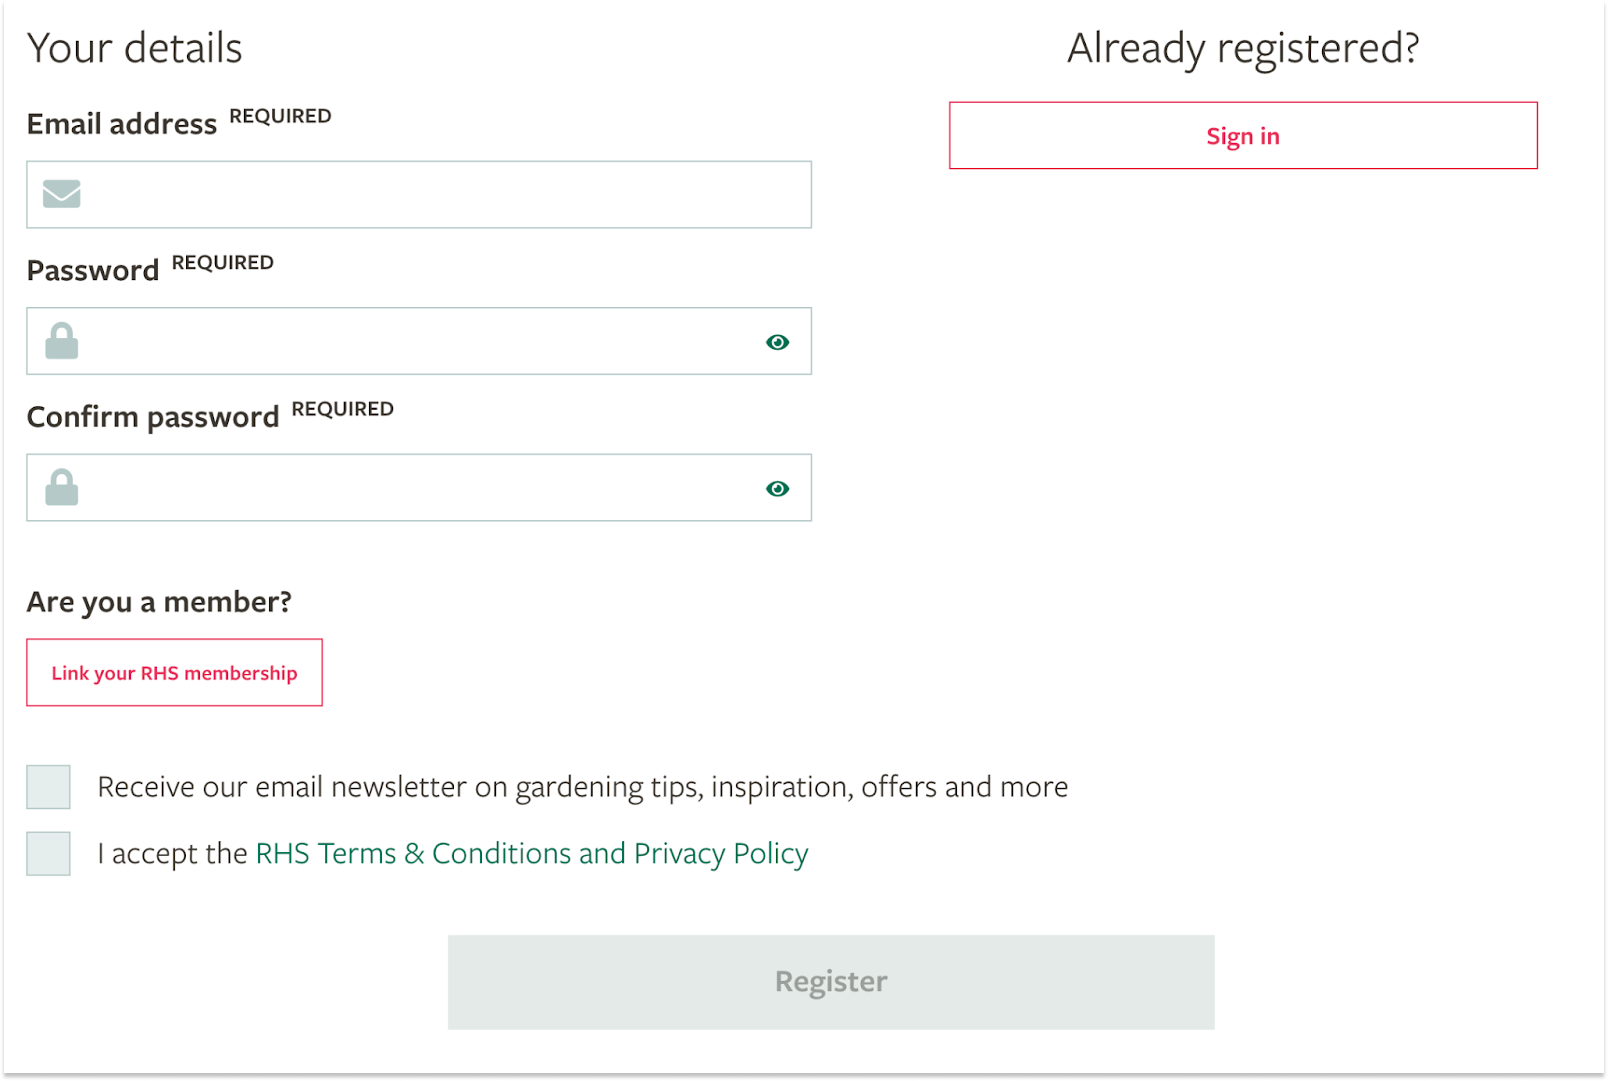Click the Your details heading

click(134, 47)
